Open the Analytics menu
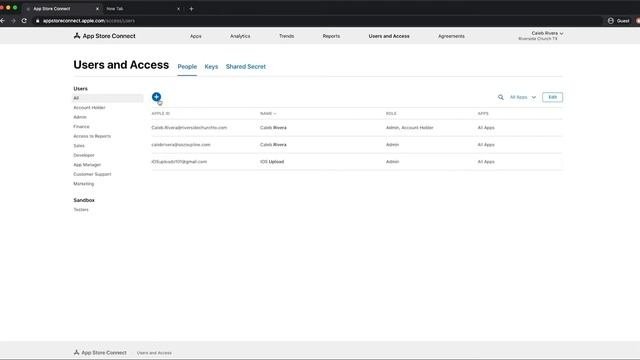The image size is (640, 360). (240, 36)
